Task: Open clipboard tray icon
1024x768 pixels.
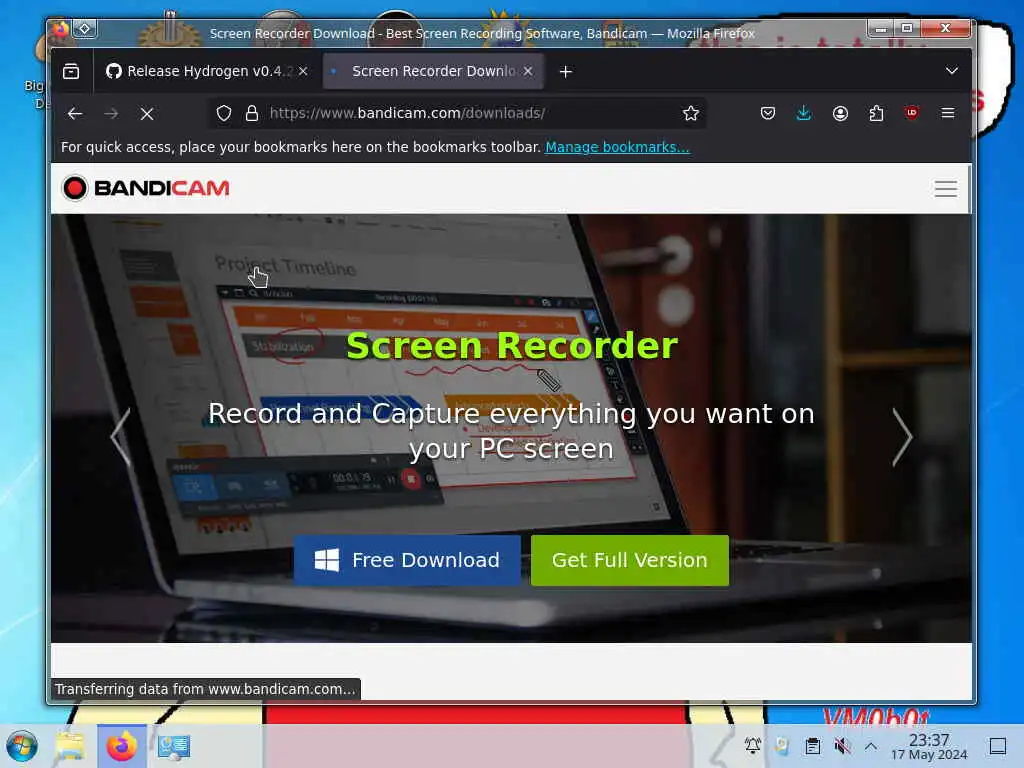Action: point(812,745)
